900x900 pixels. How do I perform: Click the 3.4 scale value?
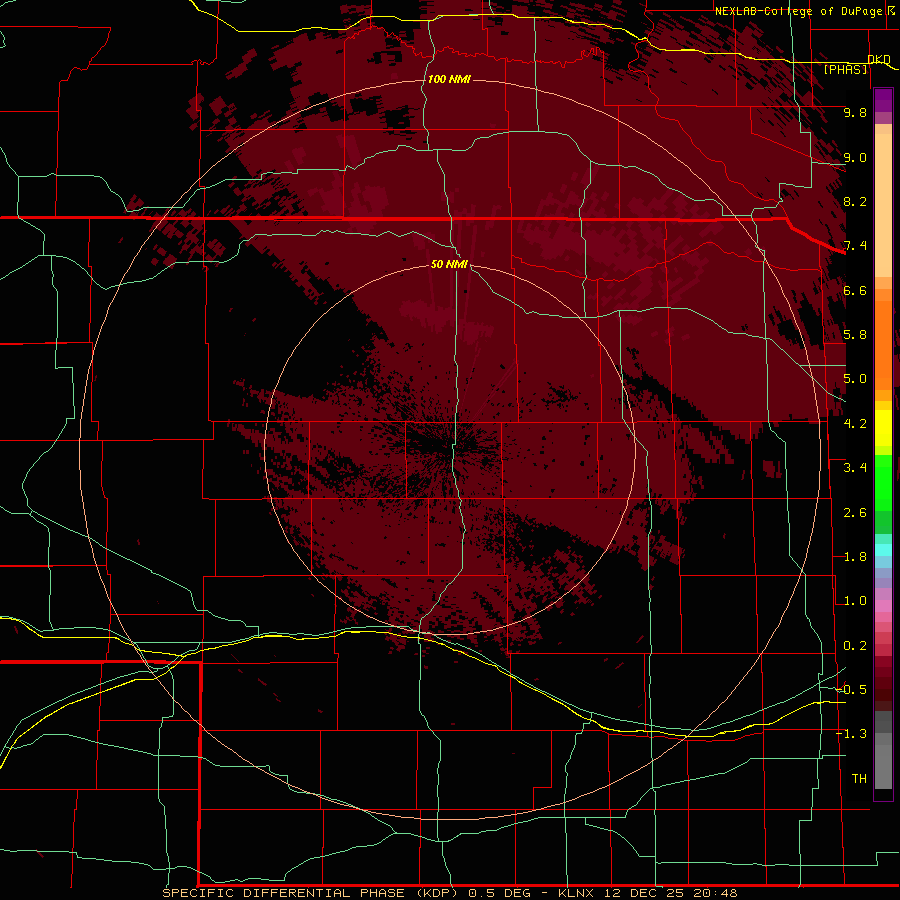tap(855, 468)
